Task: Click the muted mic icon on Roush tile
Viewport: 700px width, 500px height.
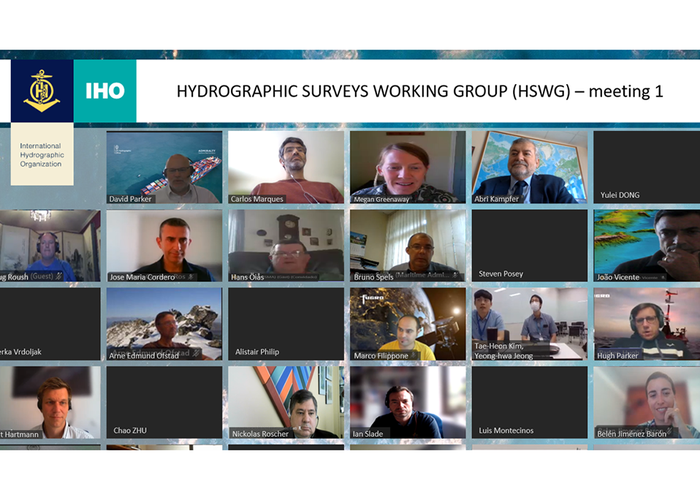Action: point(59,276)
